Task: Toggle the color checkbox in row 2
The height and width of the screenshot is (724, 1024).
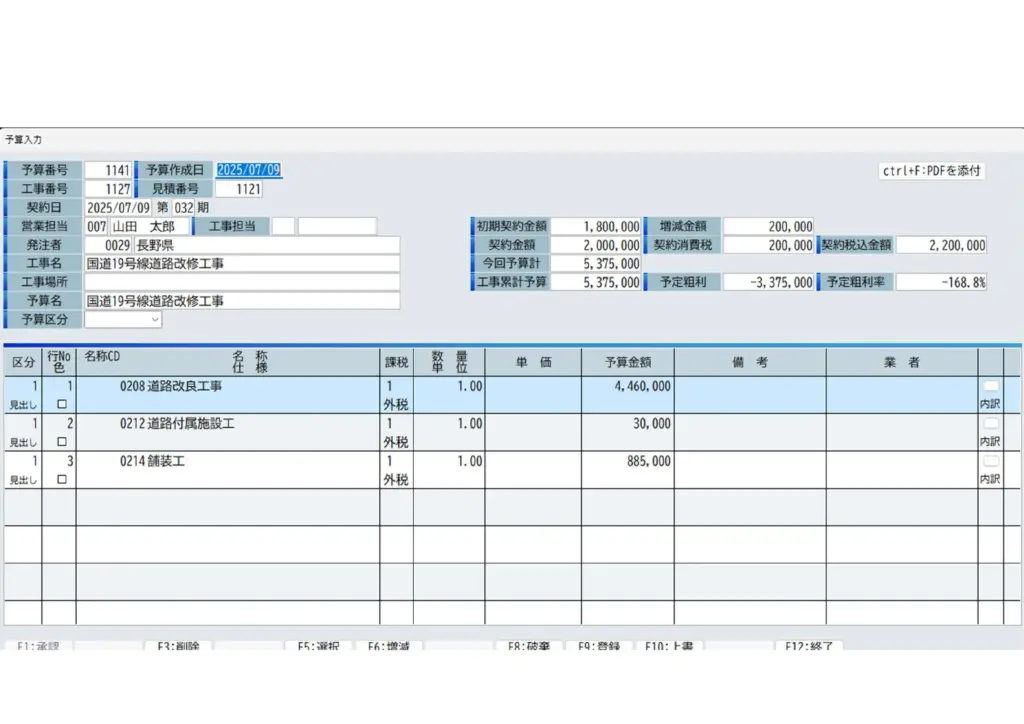Action: click(x=62, y=442)
